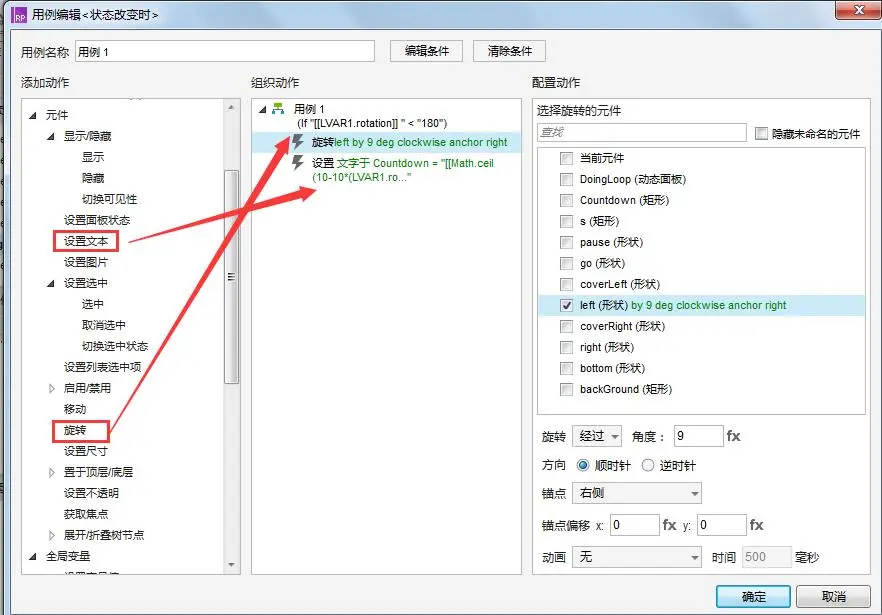Select 顺时针 direction radio button

[x=583, y=465]
